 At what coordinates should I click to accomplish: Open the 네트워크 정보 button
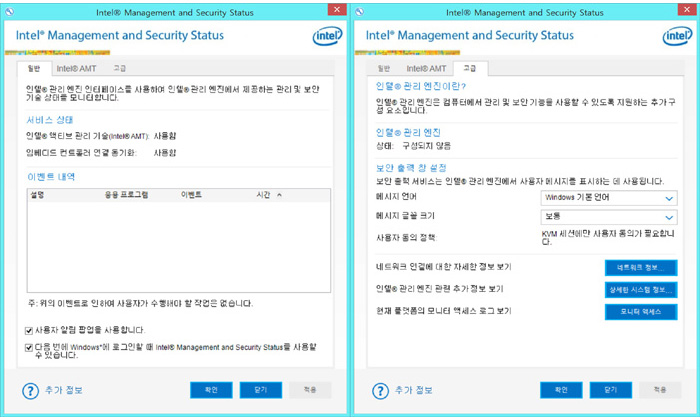(641, 268)
